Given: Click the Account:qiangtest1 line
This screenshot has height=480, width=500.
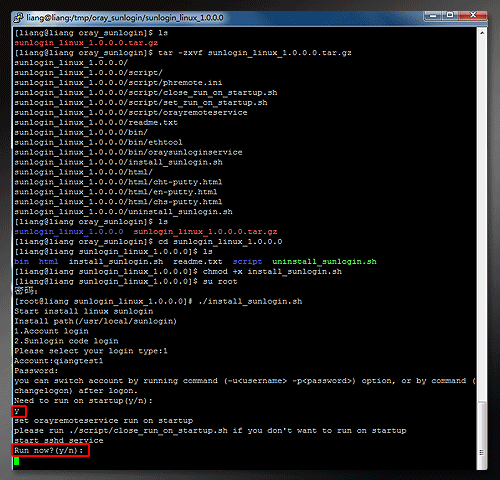Looking at the screenshot, I should coord(59,361).
